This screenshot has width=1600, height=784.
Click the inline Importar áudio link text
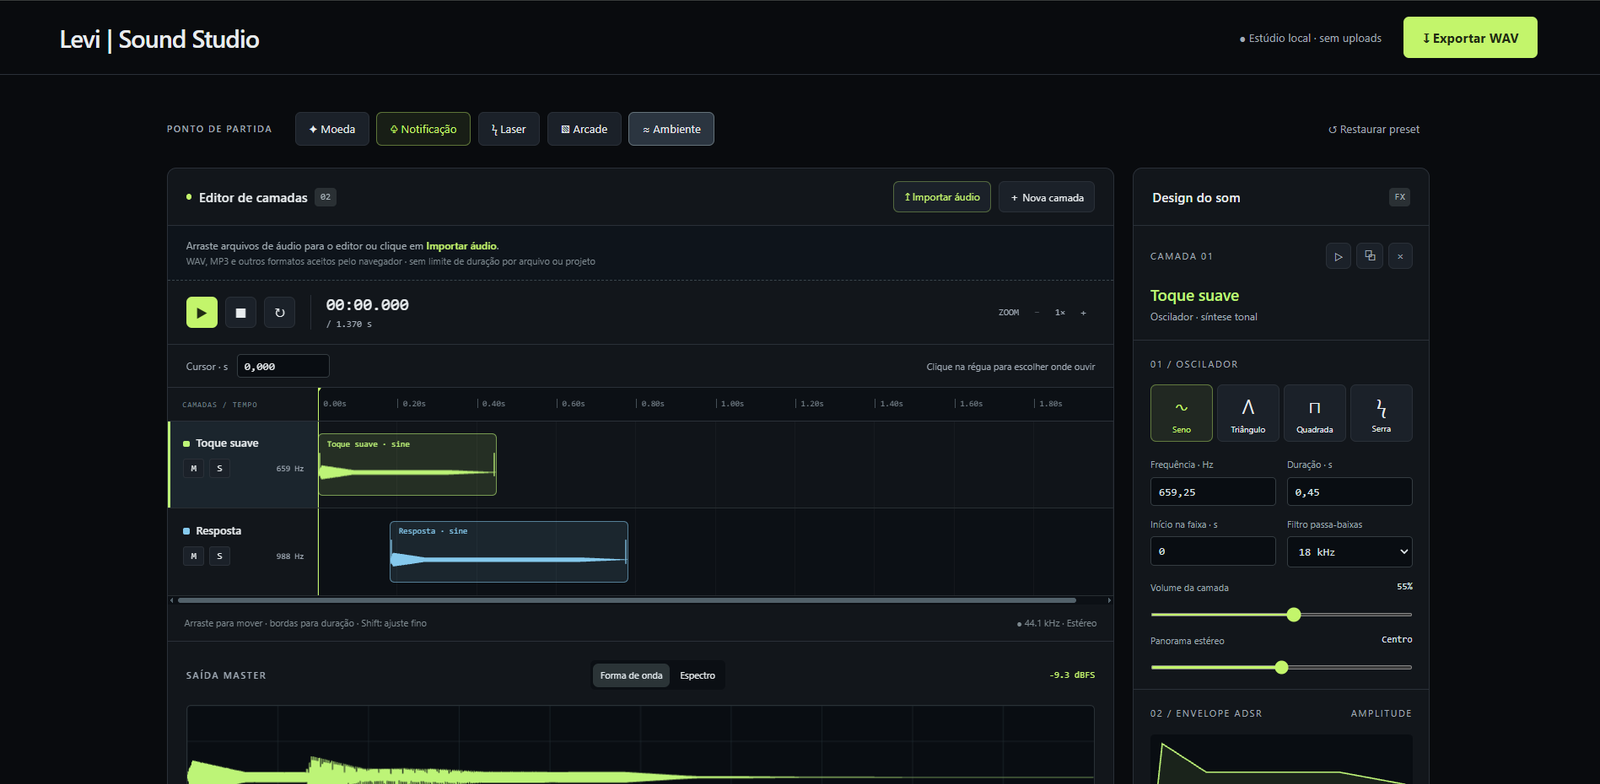coord(461,246)
